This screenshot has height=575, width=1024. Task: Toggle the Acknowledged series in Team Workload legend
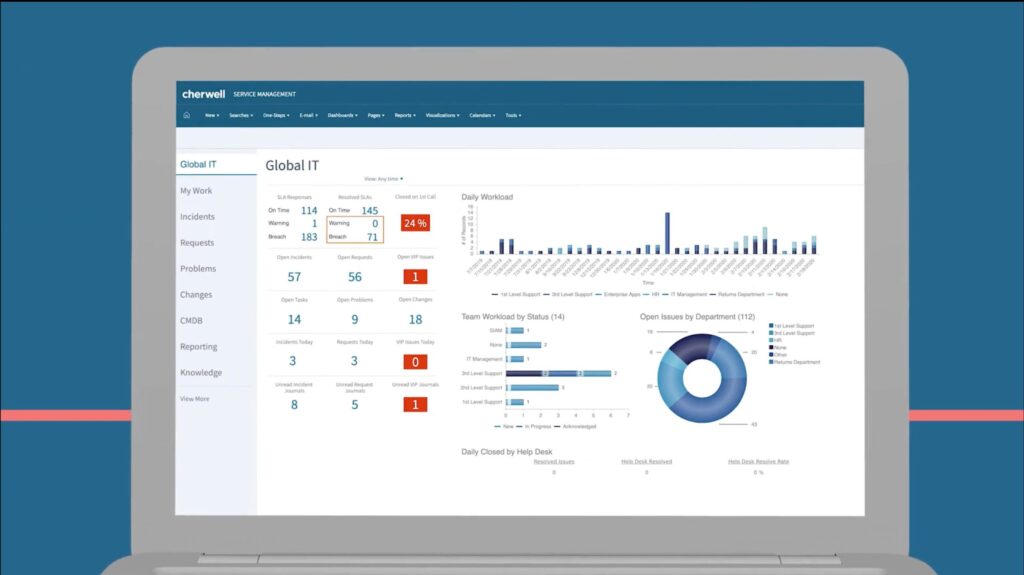(x=576, y=426)
